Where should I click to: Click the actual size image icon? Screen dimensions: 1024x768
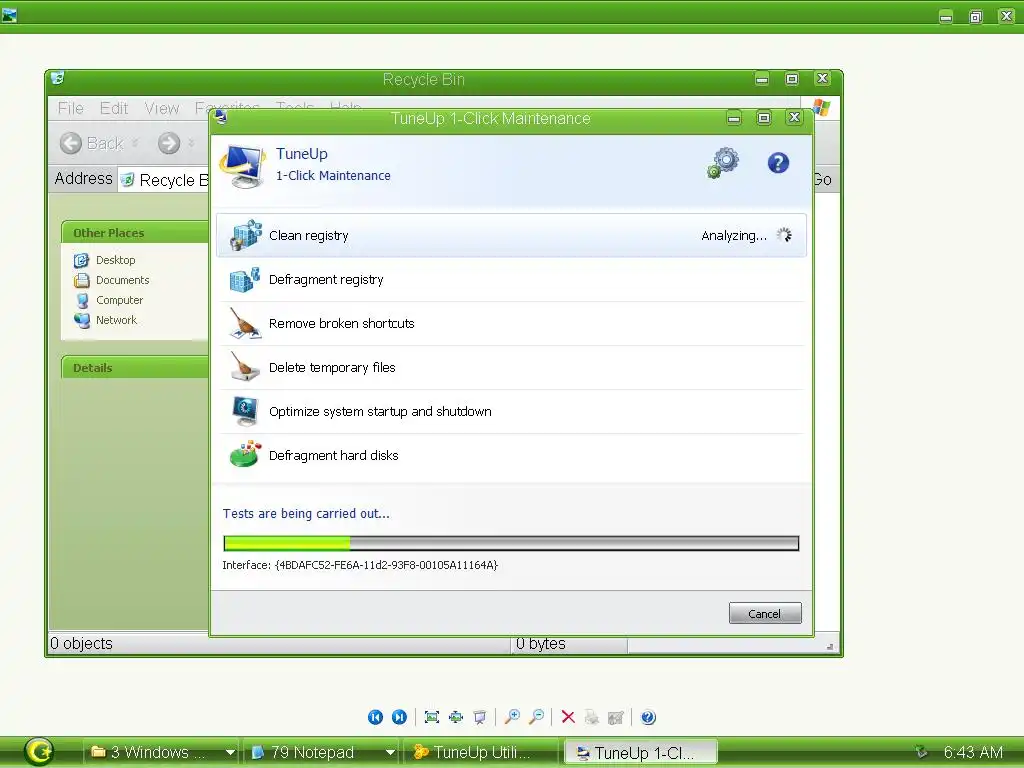tap(456, 717)
